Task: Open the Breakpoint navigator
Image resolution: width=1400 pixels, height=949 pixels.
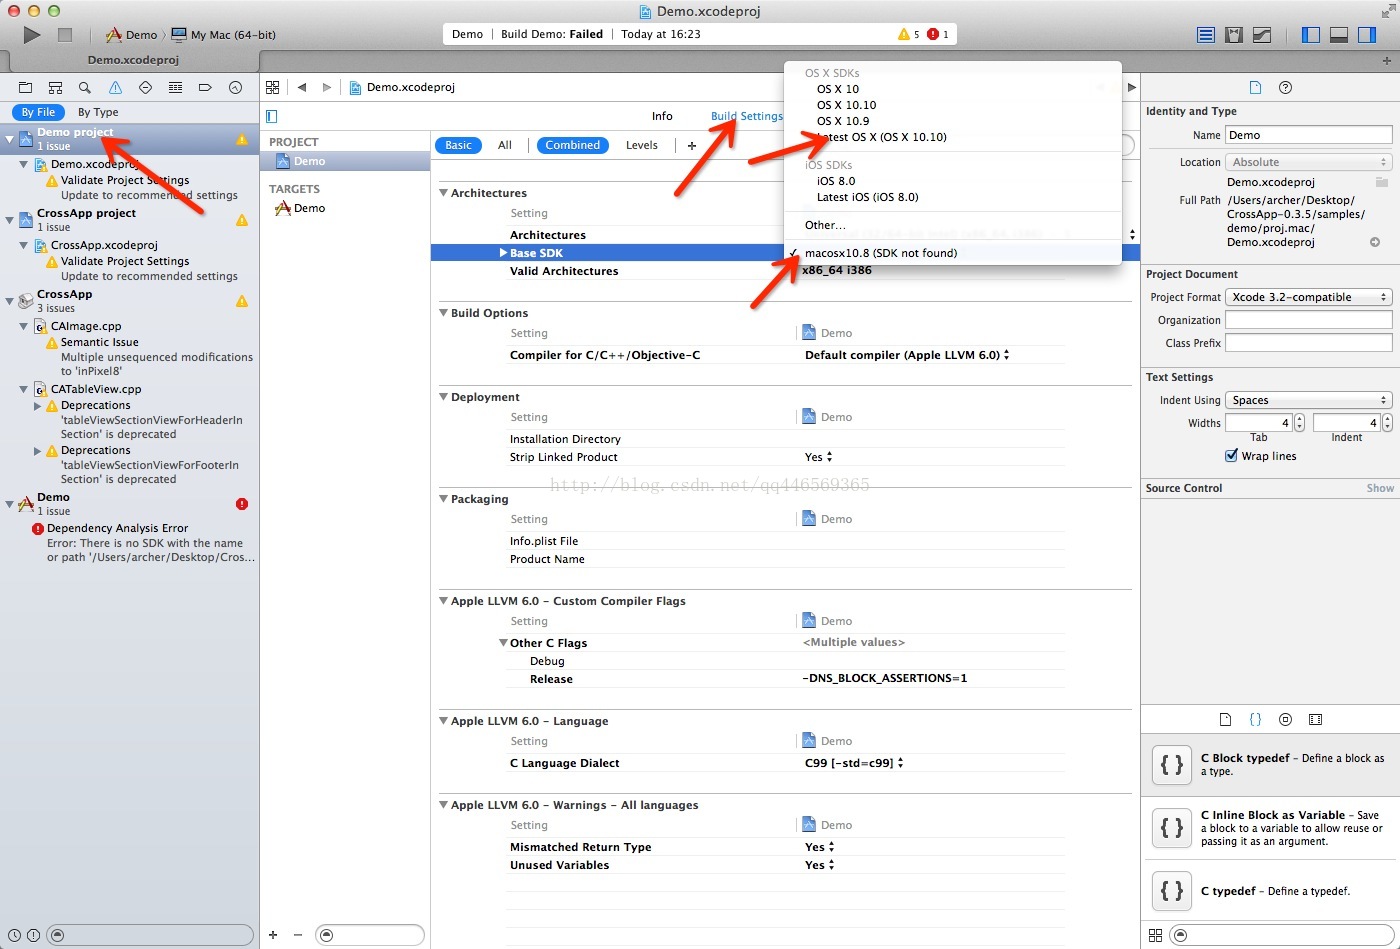Action: [x=205, y=88]
